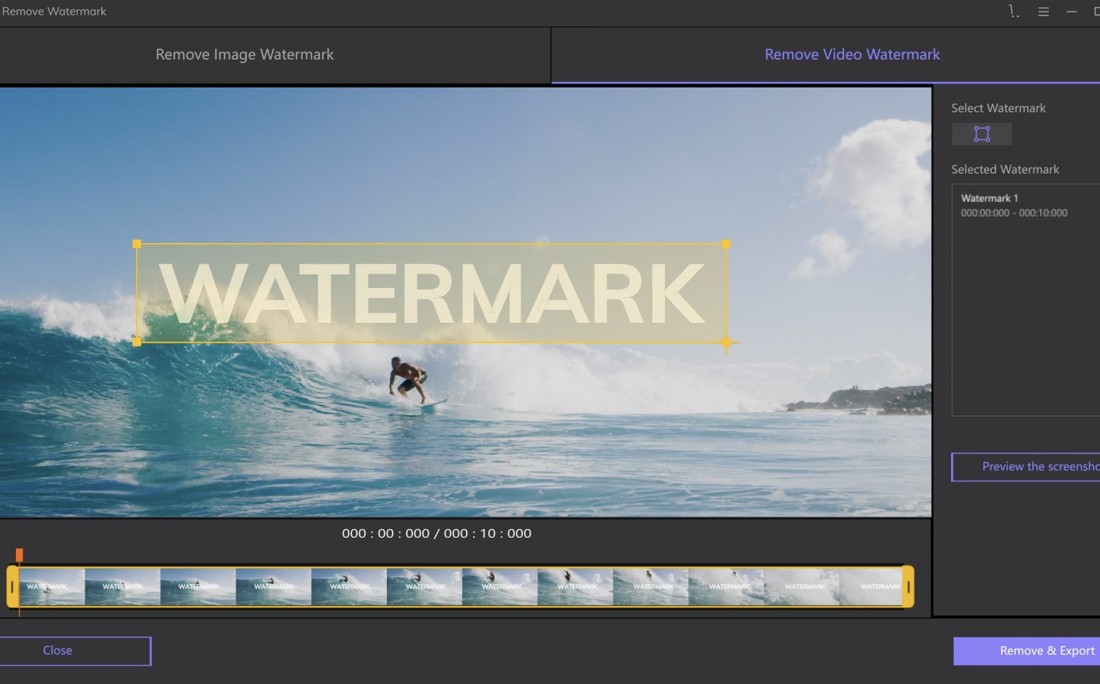This screenshot has width=1100, height=684.
Task: Click the orange timeline playhead marker
Action: coord(19,555)
